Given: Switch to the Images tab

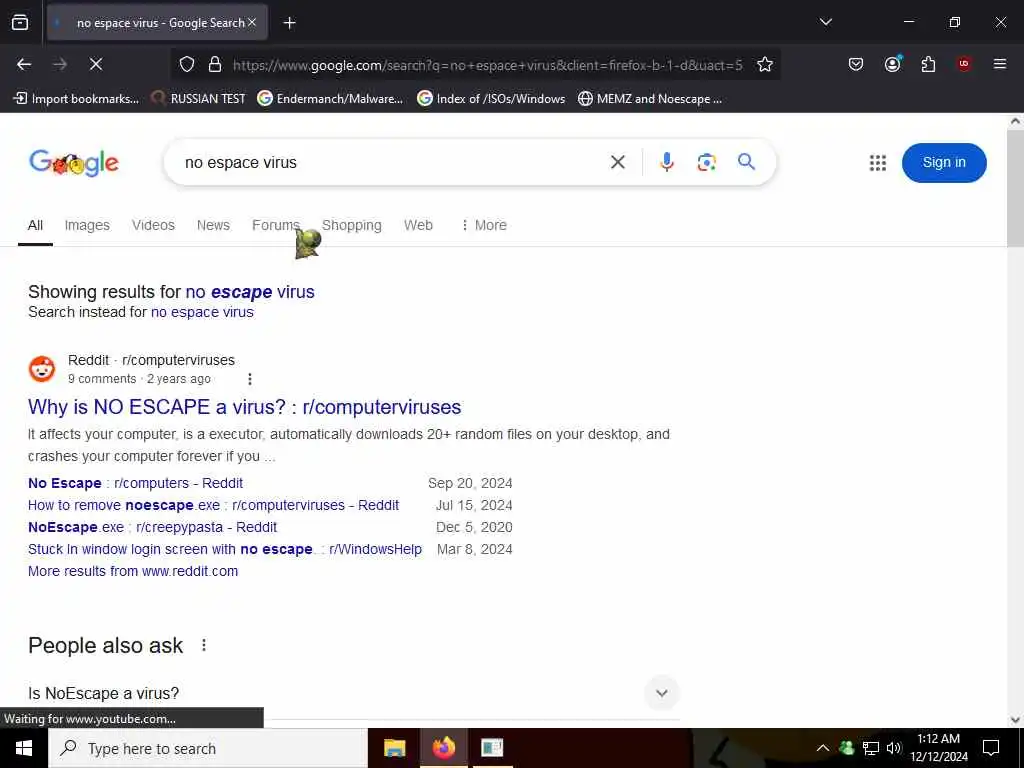Looking at the screenshot, I should coord(87,225).
